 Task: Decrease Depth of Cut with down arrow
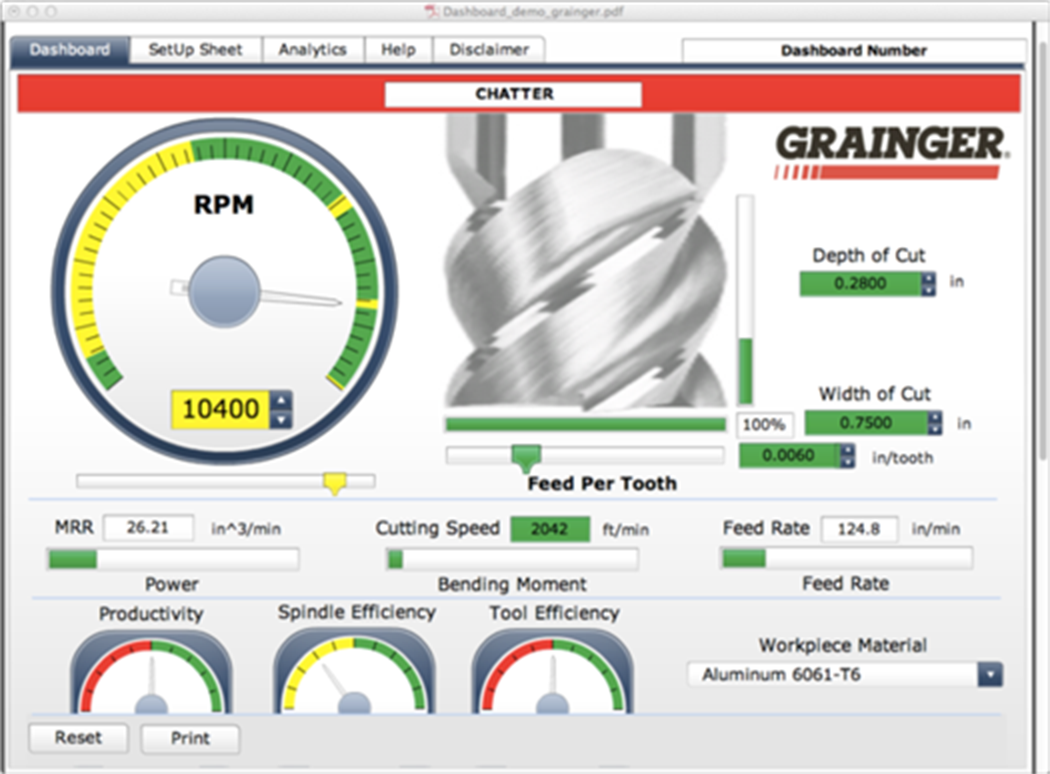pyautogui.click(x=928, y=289)
